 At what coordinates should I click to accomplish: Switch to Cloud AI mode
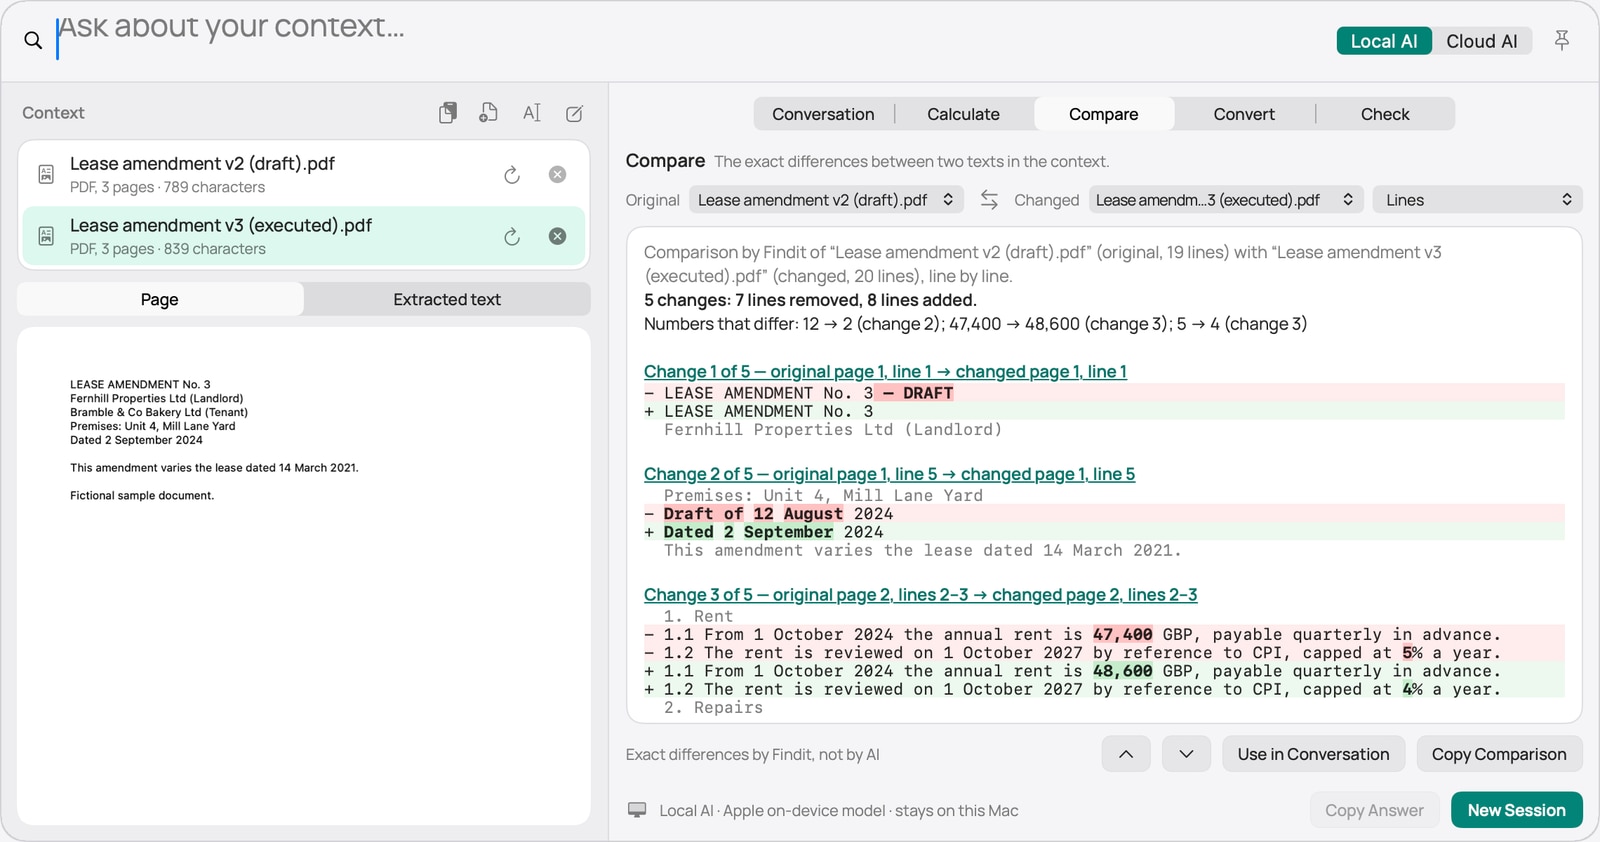click(1482, 41)
